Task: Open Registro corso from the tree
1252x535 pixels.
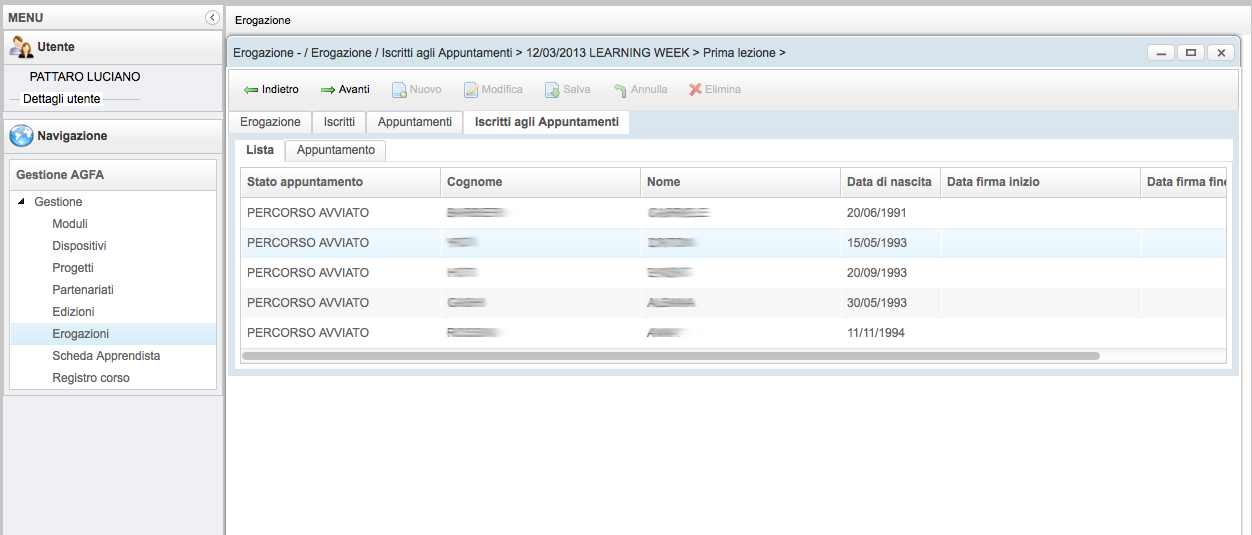Action: [x=91, y=378]
